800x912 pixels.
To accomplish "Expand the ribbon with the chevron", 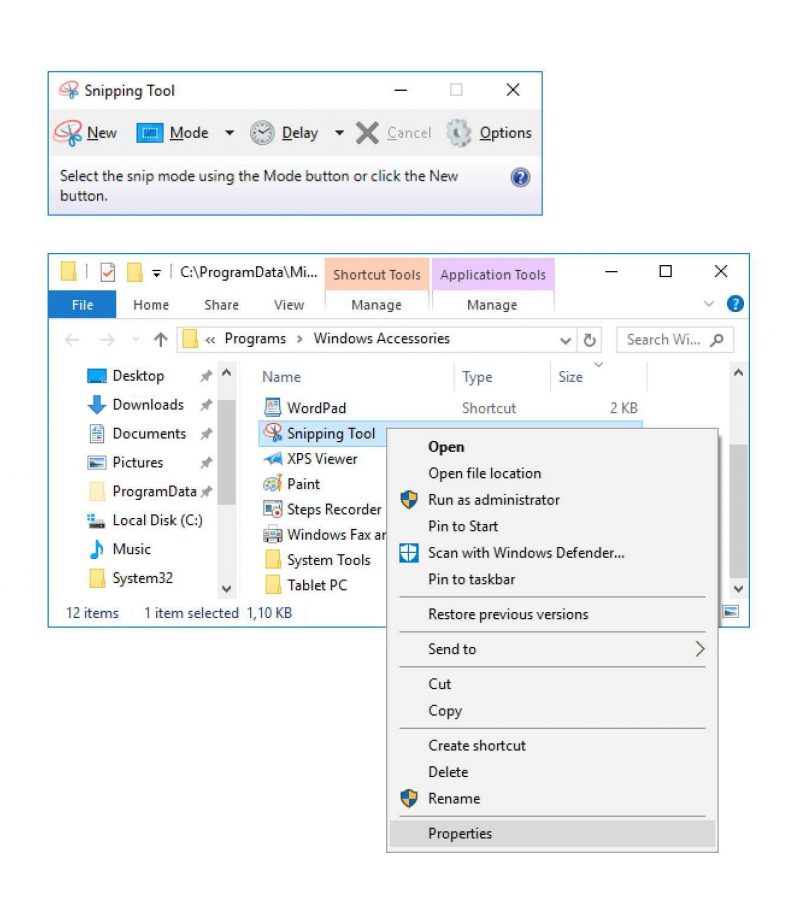I will tap(709, 304).
